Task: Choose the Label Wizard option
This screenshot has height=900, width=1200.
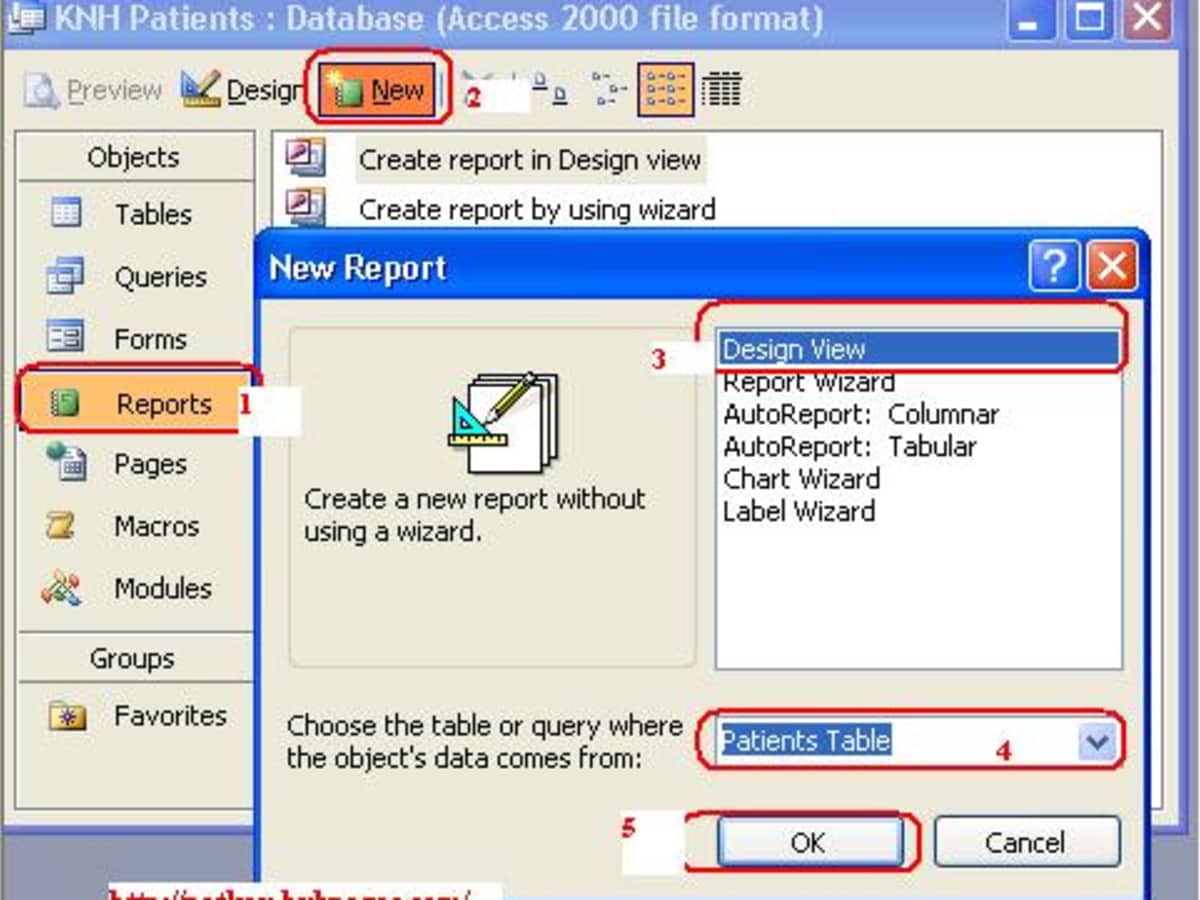Action: (801, 511)
